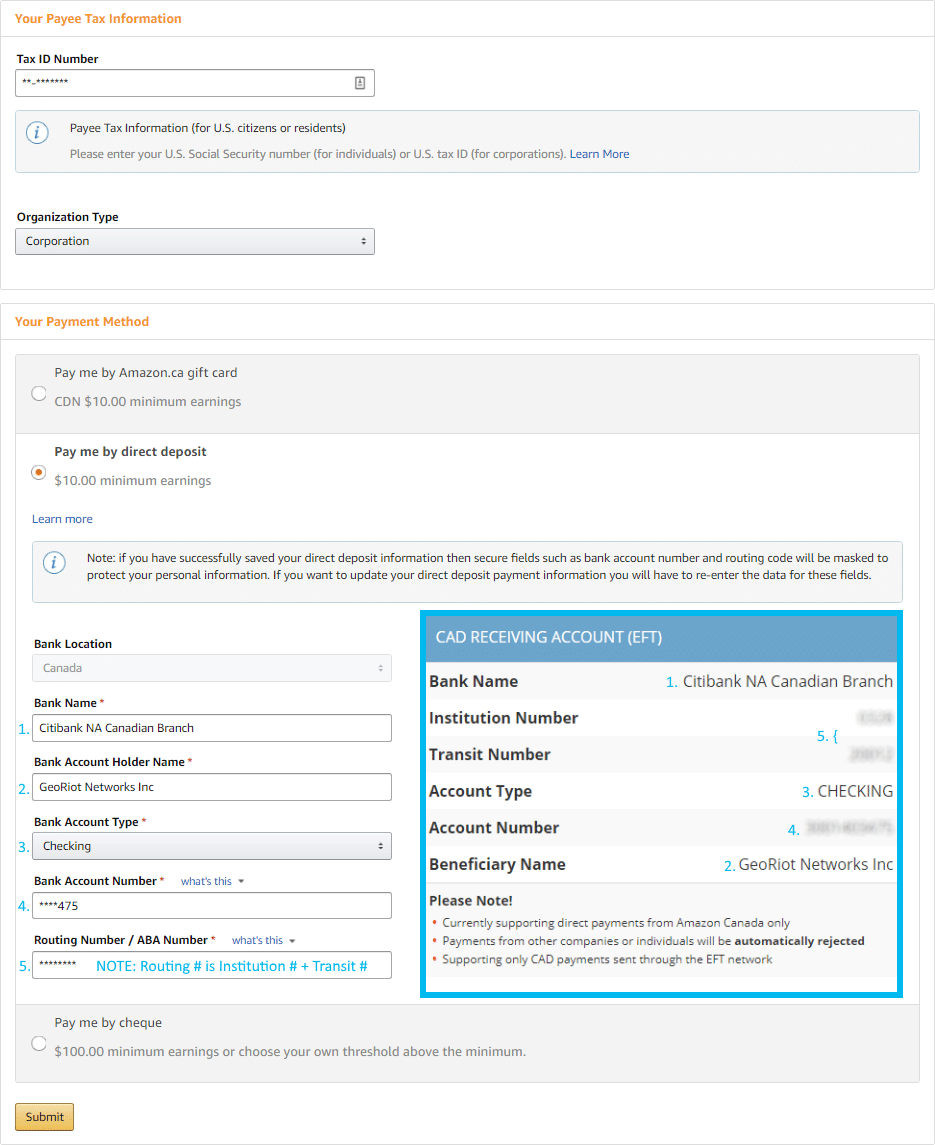Click the Learn more link under direct deposit

click(62, 518)
